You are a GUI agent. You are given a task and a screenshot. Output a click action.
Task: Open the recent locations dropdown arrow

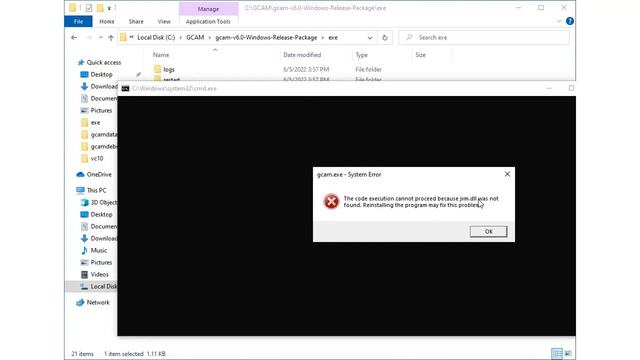click(100, 38)
